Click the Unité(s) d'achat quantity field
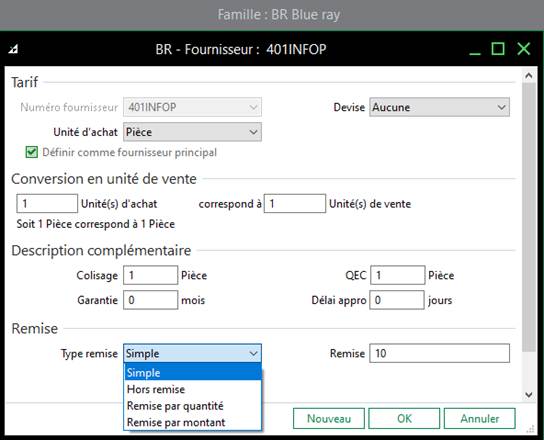The width and height of the screenshot is (544, 440). coord(47,203)
